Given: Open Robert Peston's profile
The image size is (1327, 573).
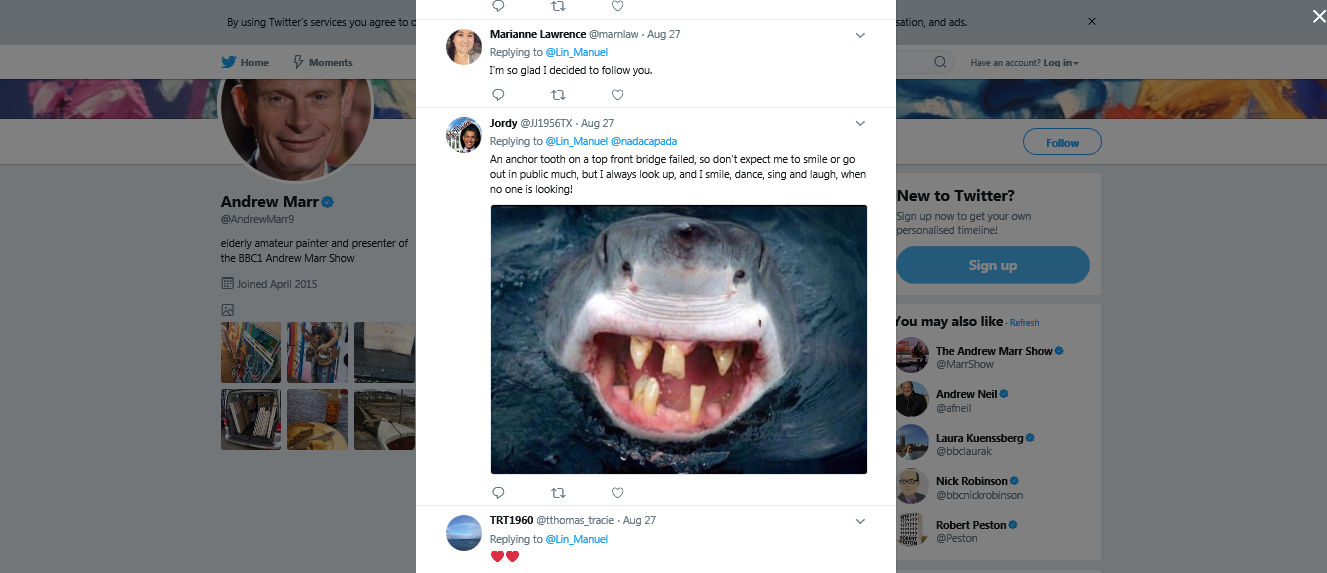Looking at the screenshot, I should [x=970, y=525].
